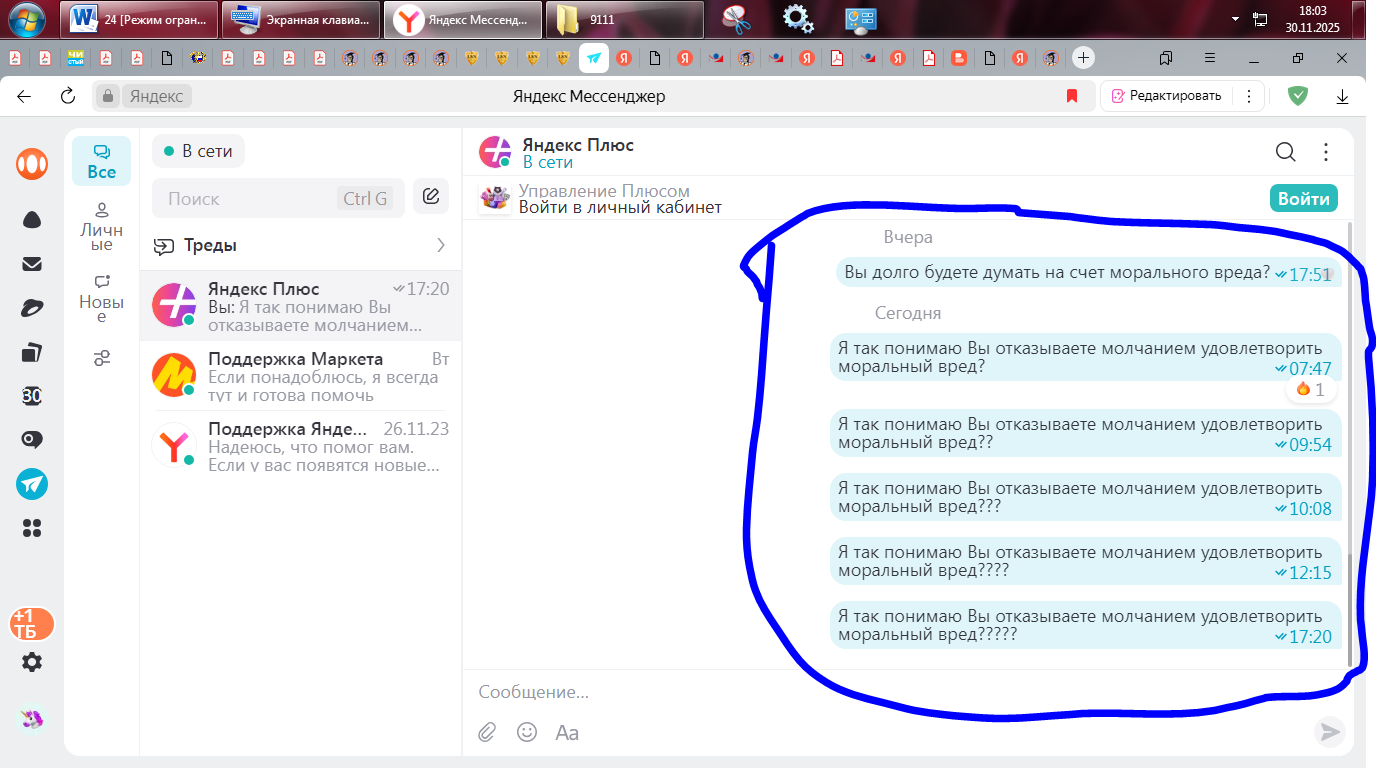
Task: Click the send message arrow icon
Action: pos(1329,732)
